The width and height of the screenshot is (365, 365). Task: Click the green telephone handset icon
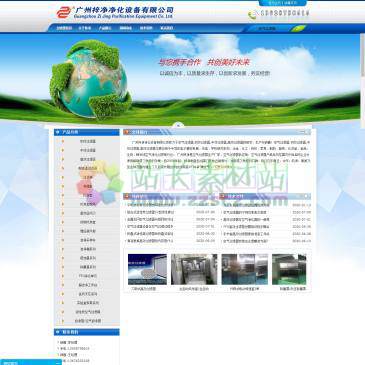(252, 15)
